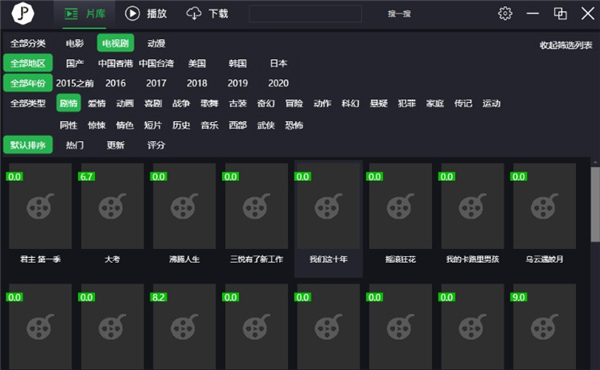Image resolution: width=600 pixels, height=370 pixels.
Task: Select the 古装 costume genre
Action: coord(238,103)
